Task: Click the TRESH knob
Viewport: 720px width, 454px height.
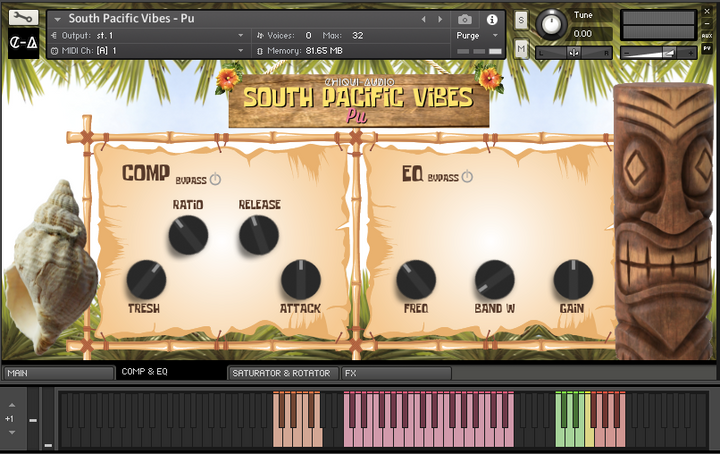Action: (146, 280)
